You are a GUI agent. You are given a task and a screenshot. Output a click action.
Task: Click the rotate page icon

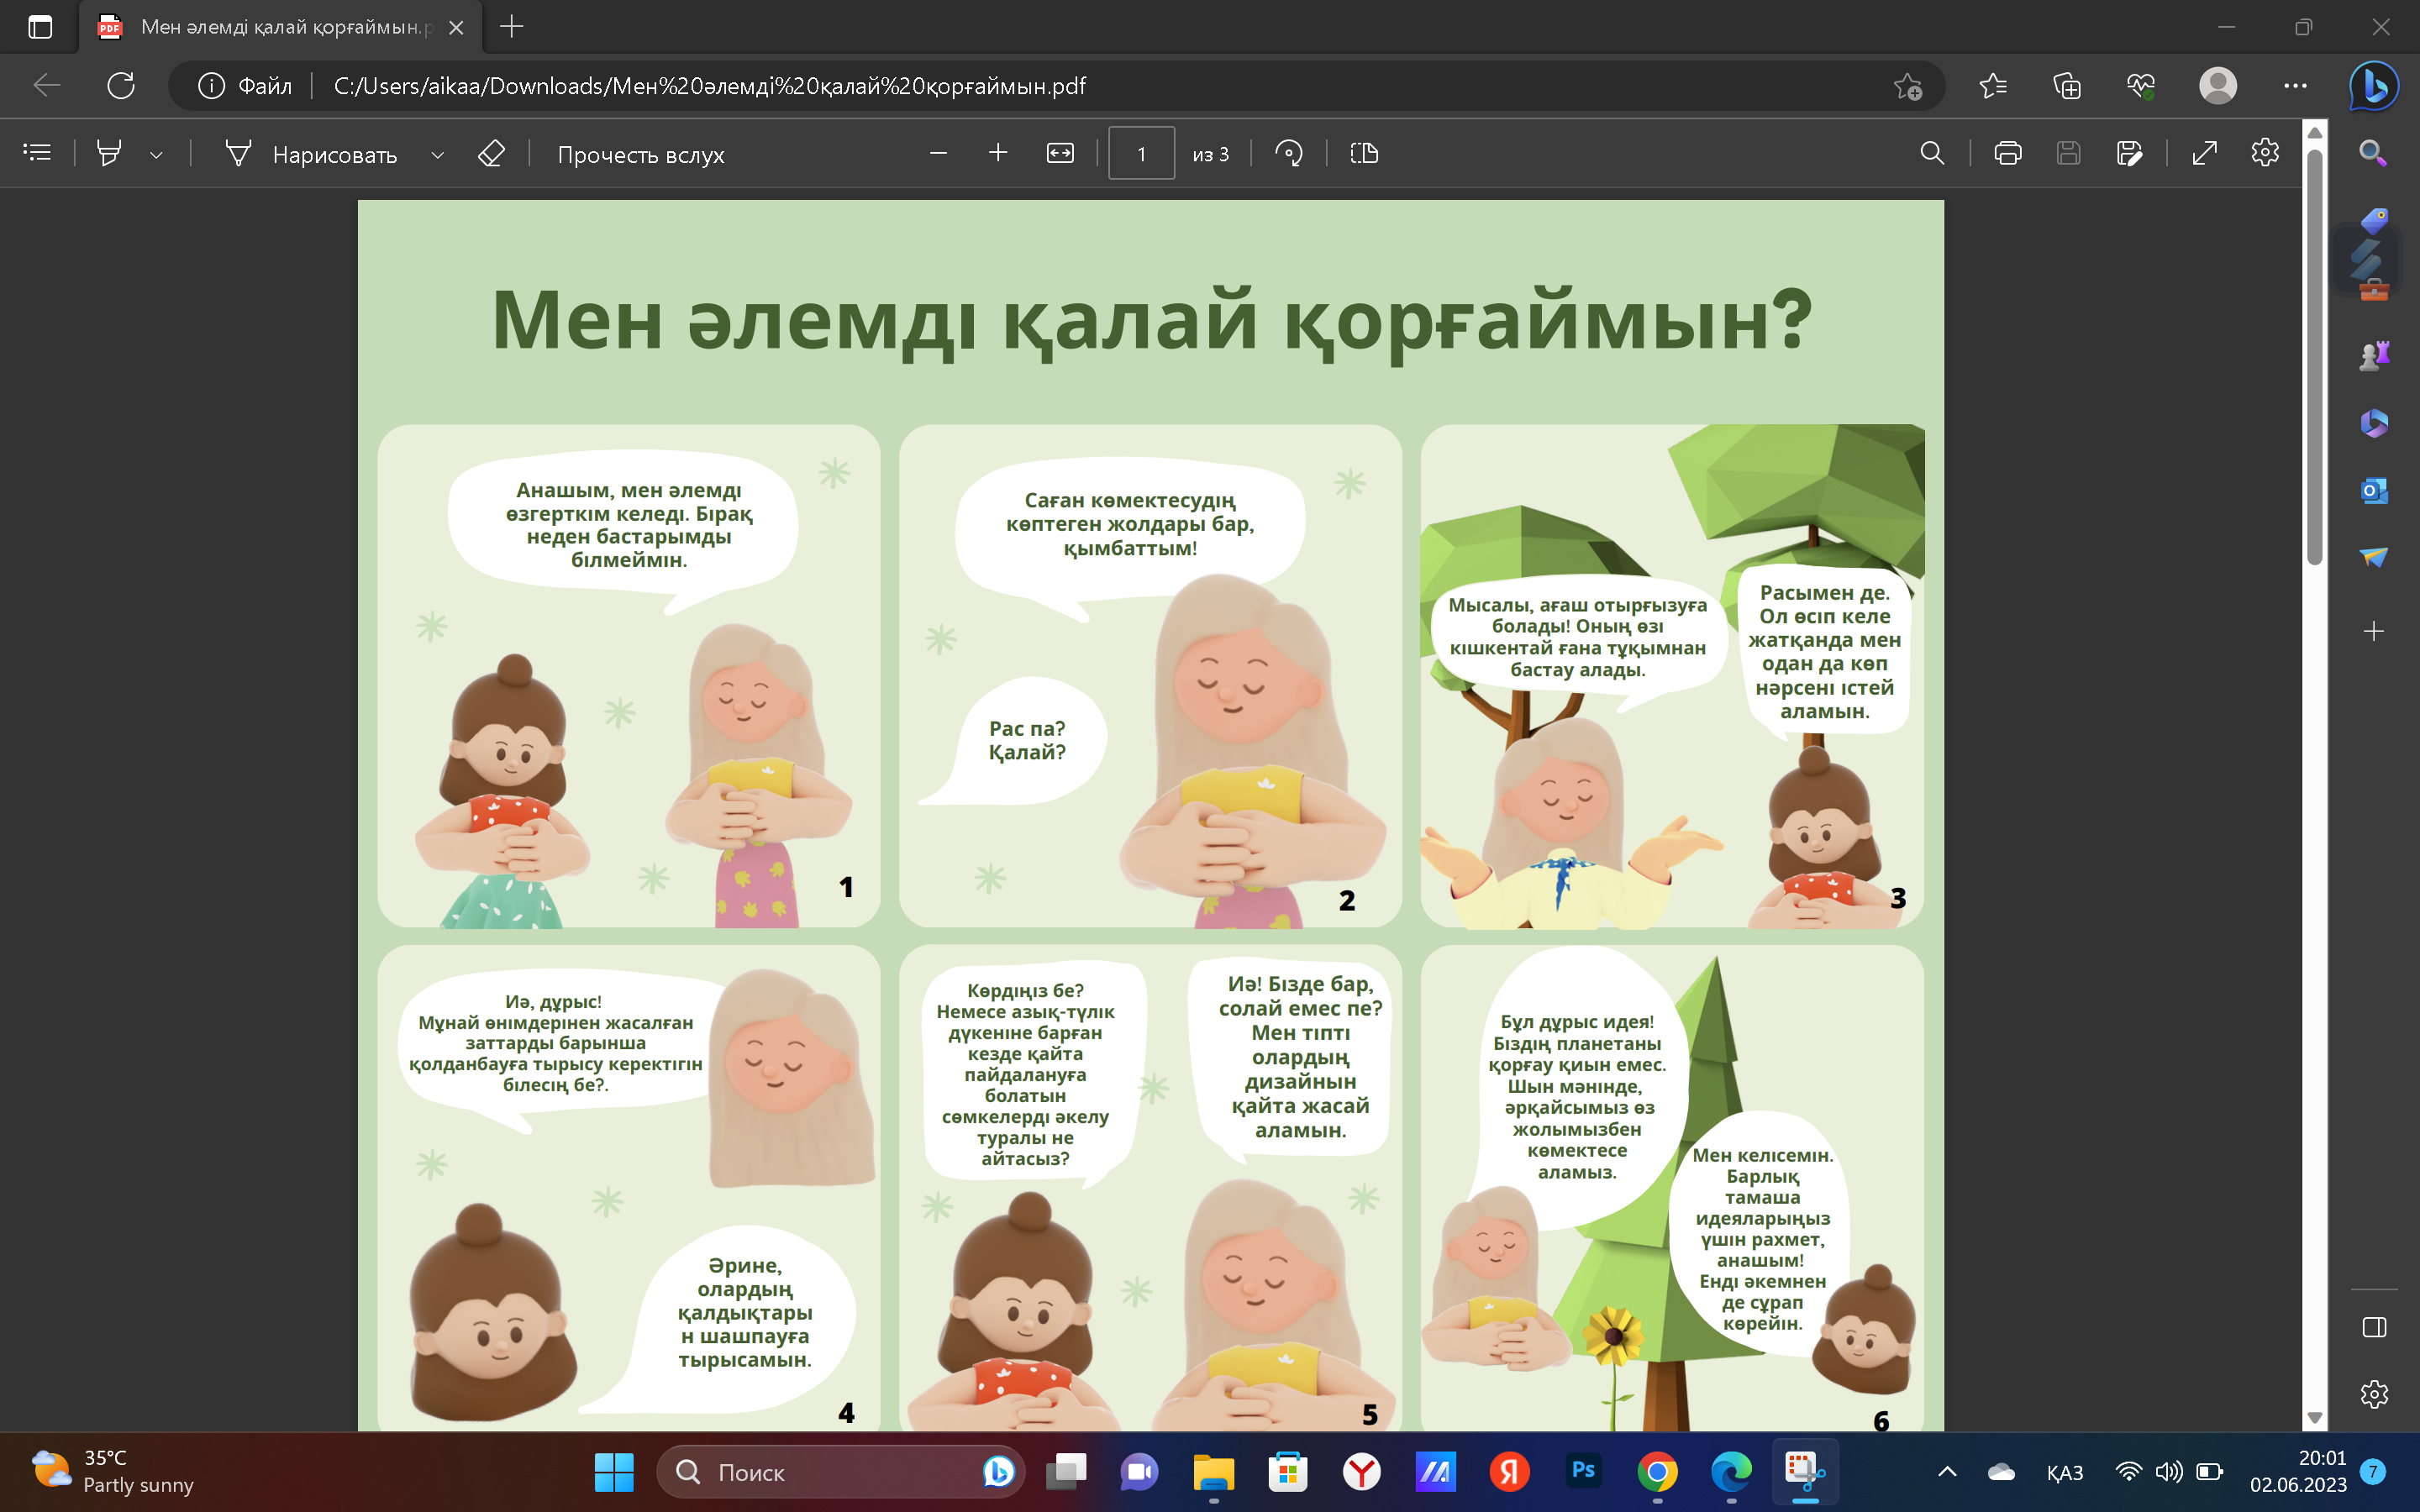pos(1289,153)
